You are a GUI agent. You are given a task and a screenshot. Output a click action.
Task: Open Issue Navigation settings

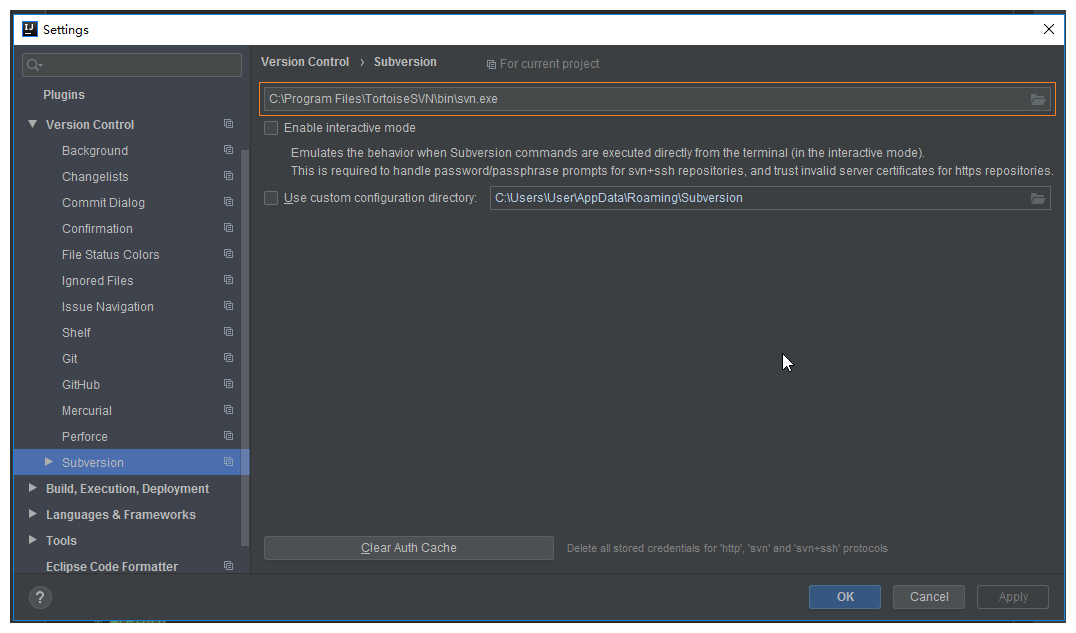point(108,307)
